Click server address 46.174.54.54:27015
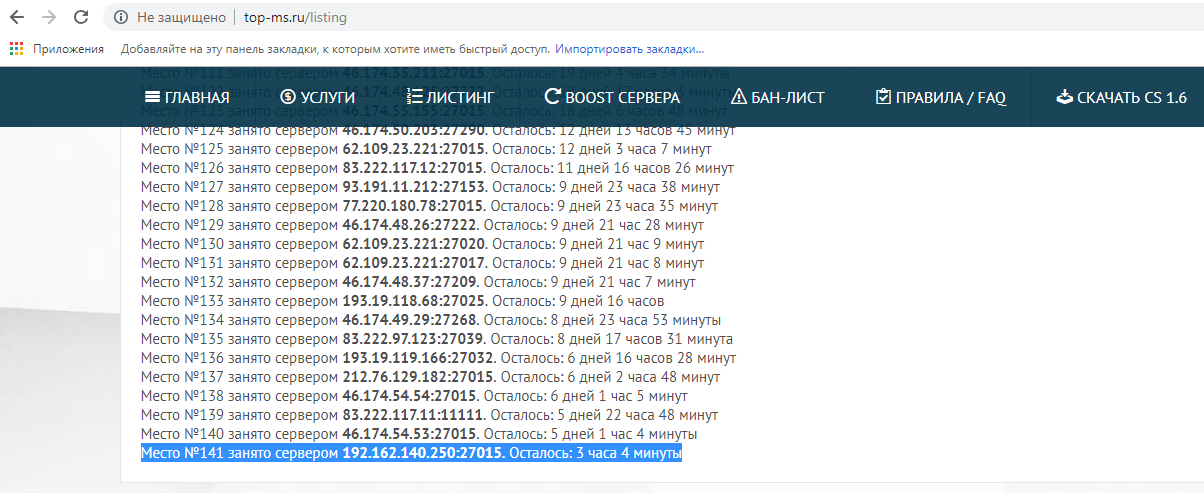Screen dimensions: 1204x493 (x=410, y=396)
